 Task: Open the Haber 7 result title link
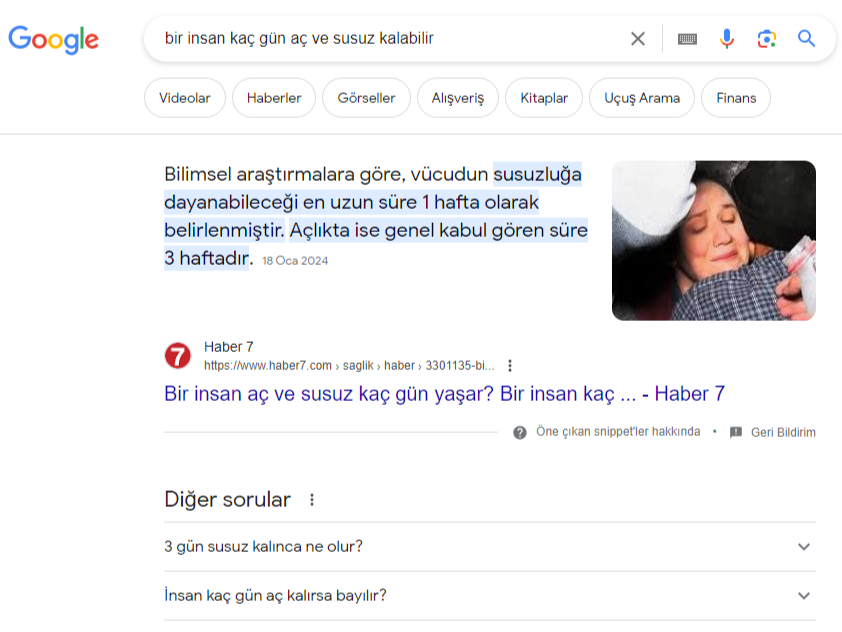[444, 394]
